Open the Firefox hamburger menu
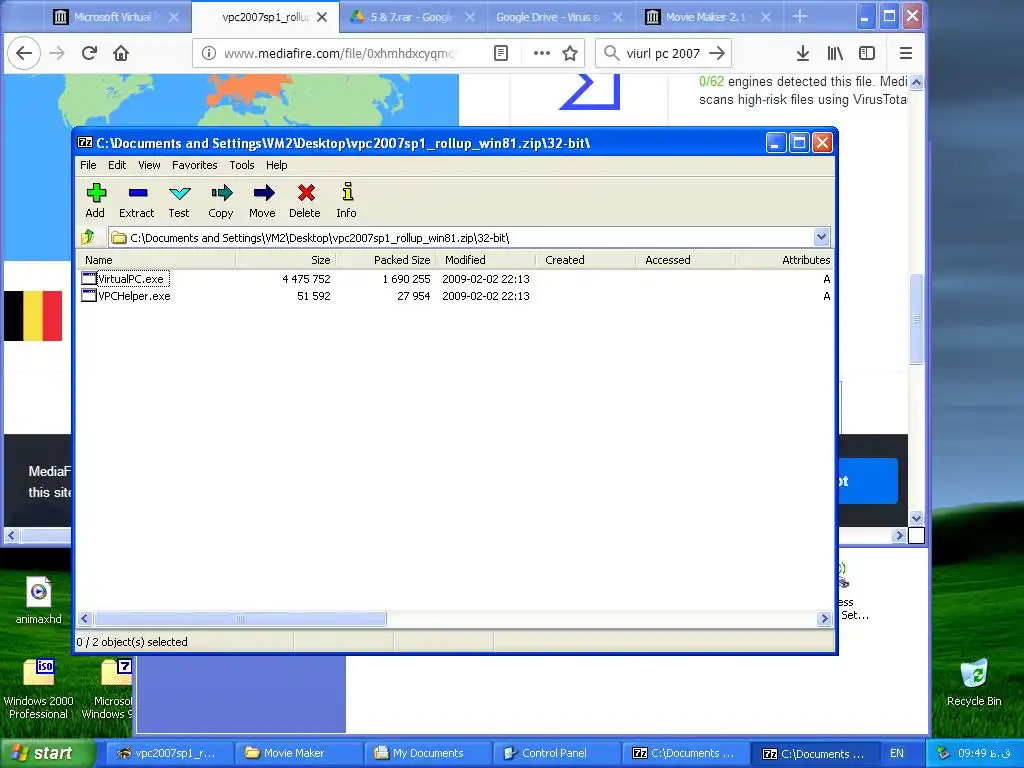Image resolution: width=1024 pixels, height=768 pixels. pos(906,54)
